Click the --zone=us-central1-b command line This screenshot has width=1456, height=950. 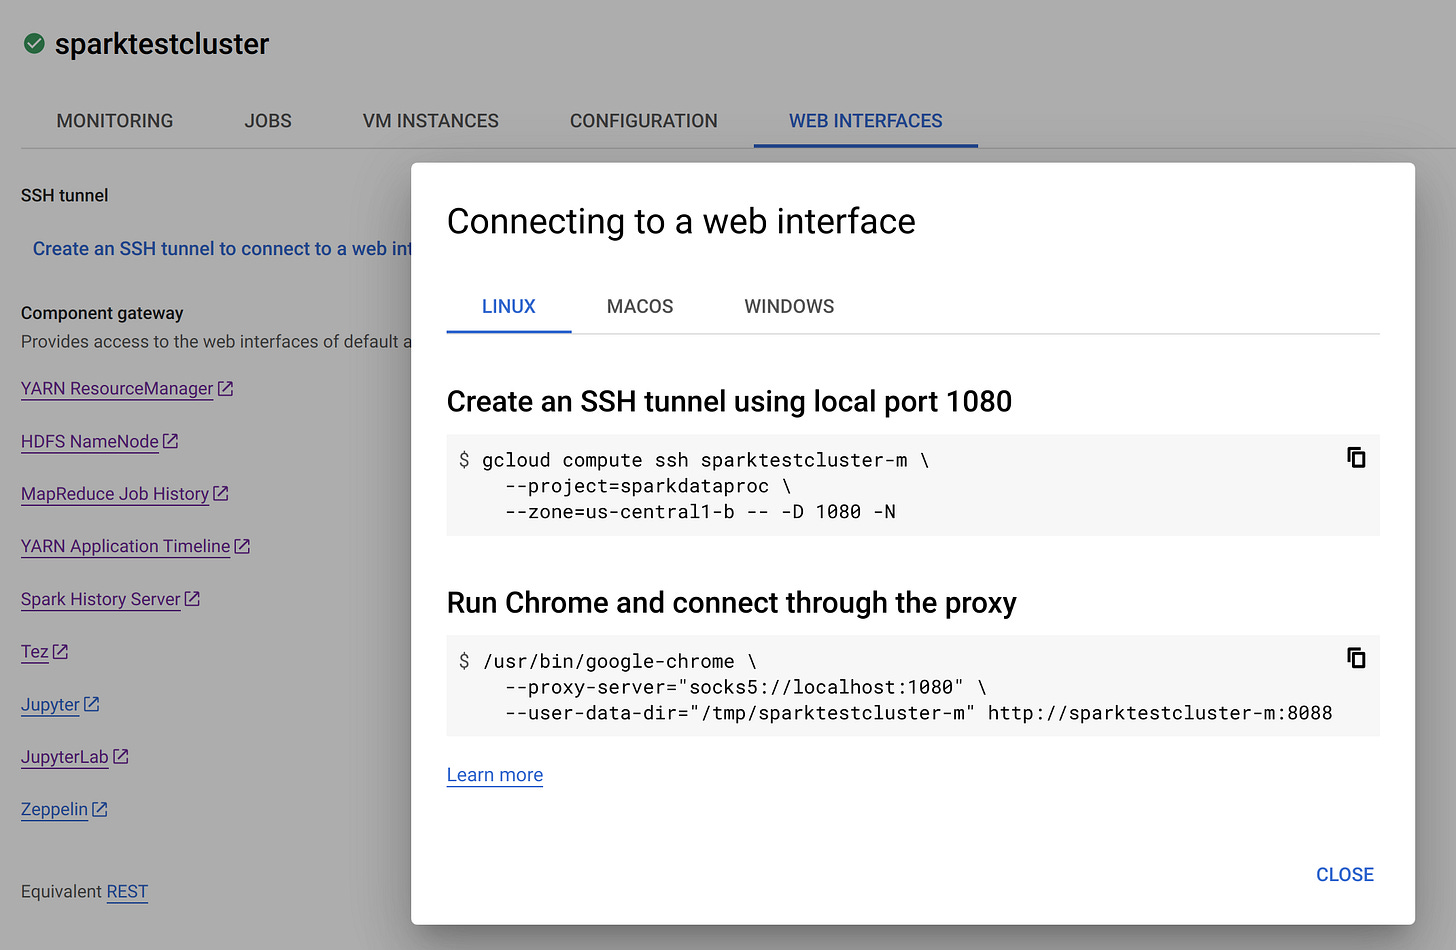[700, 512]
